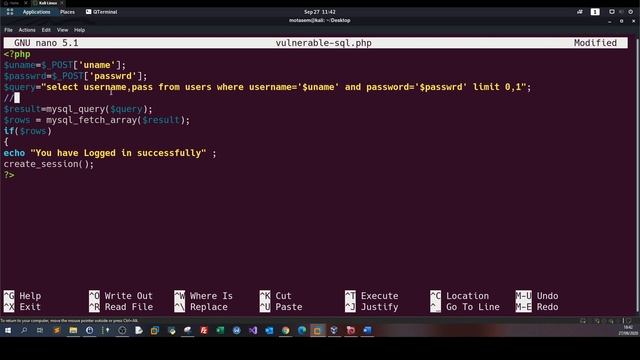This screenshot has width=640, height=360.
Task: Click the nano Go To Line shortcut
Action: tap(465, 307)
